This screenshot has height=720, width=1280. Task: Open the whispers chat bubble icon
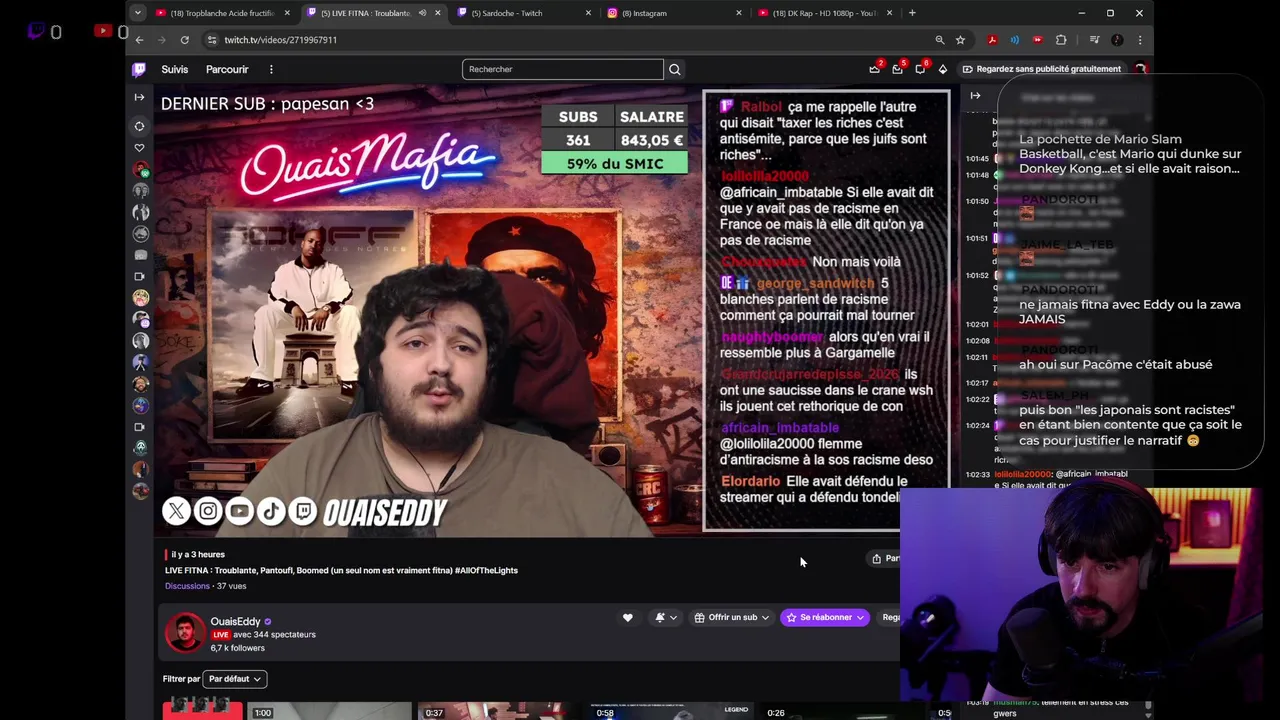click(x=920, y=69)
